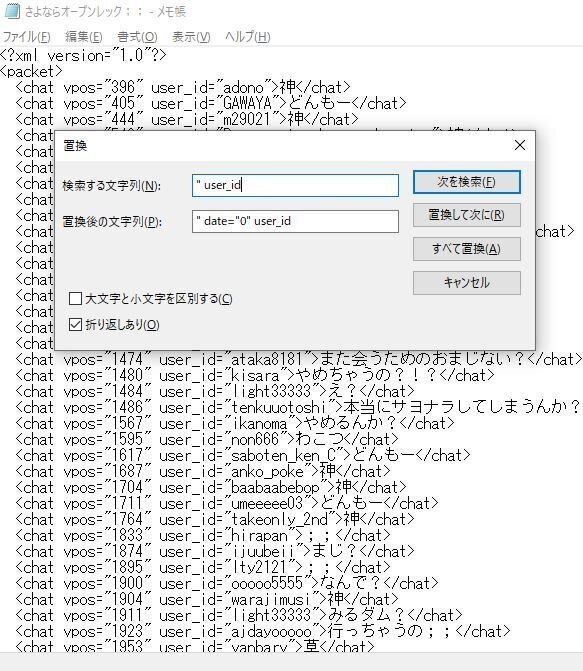Click the line with user_id="ikanoma"
Viewport: 583px width, 671px height.
(235, 423)
